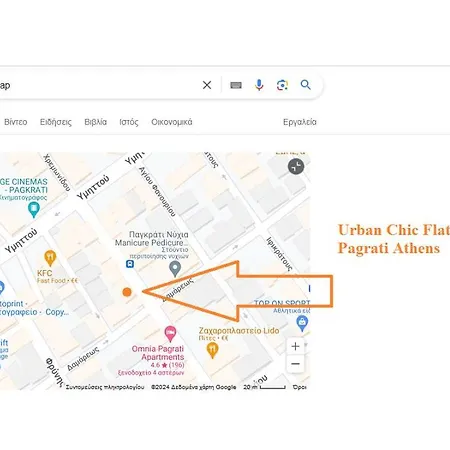
Task: Select the Ζαχαροπλαστείο Lido restaurant pin
Action: [x=213, y=350]
